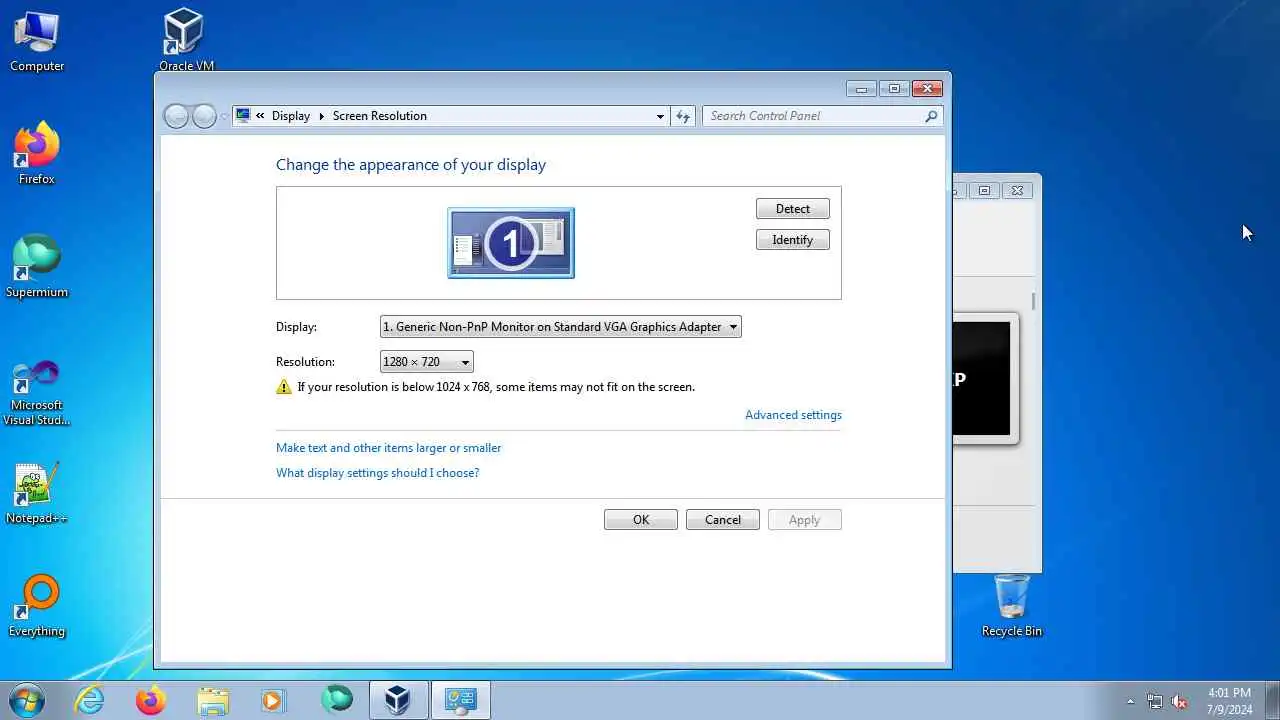
Task: Open Make text and other items larger link
Action: pos(388,448)
